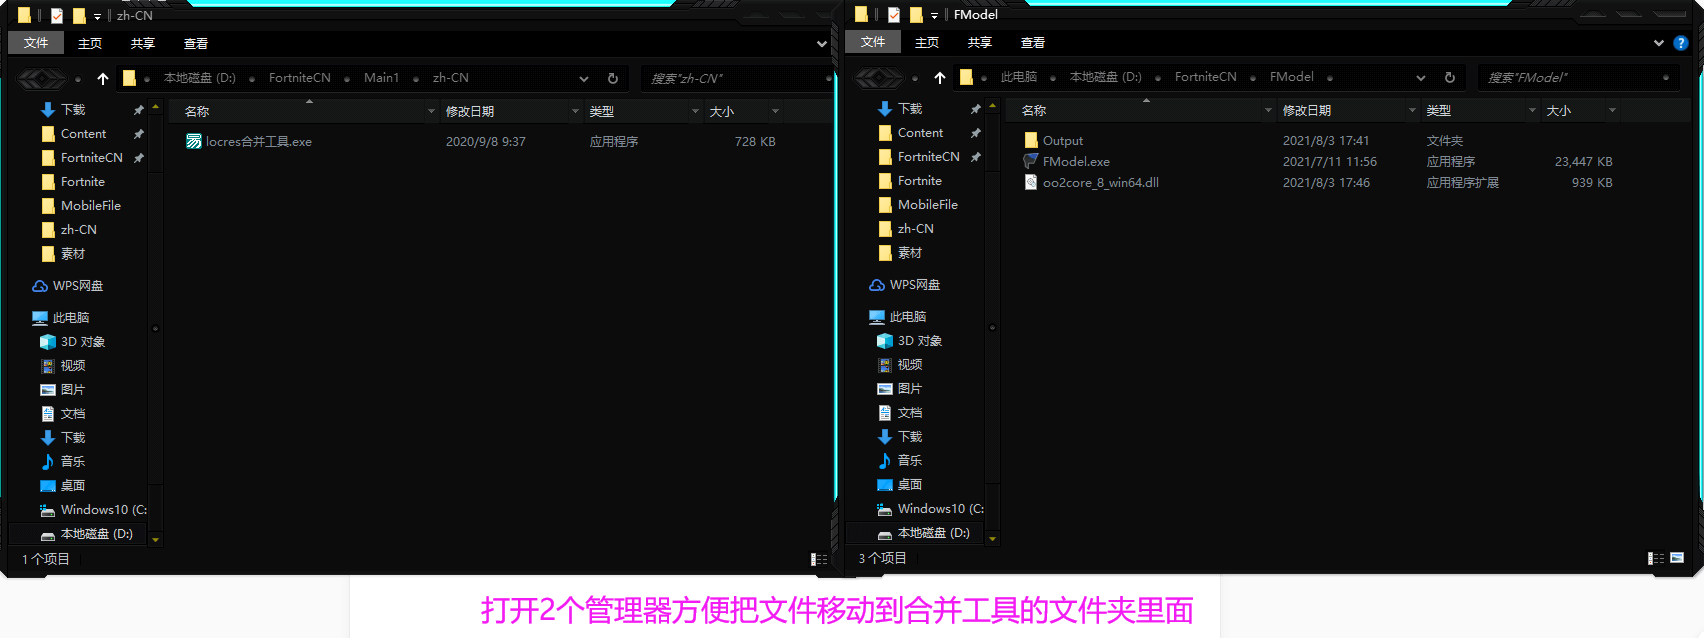Select the Output folder icon

1030,140
